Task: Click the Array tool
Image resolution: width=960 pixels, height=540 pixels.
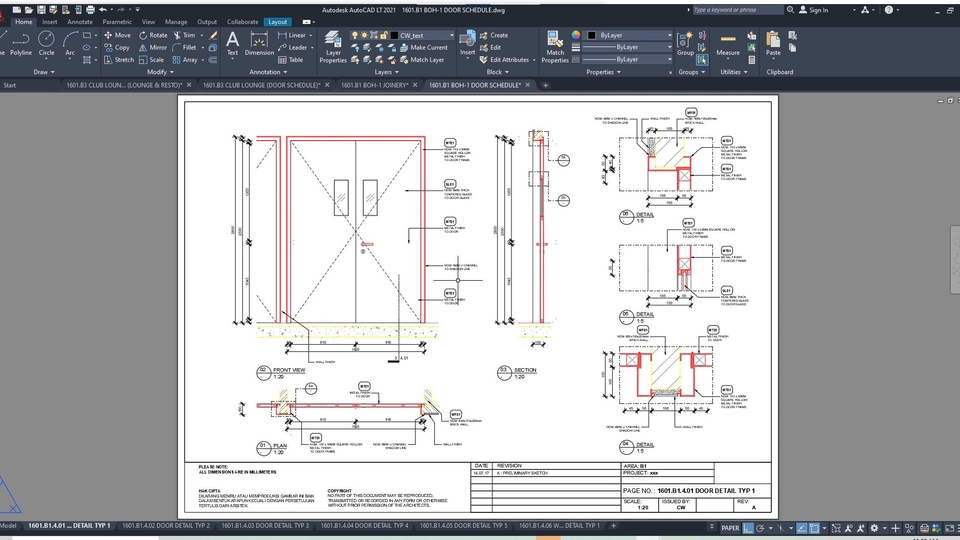Action: click(185, 60)
